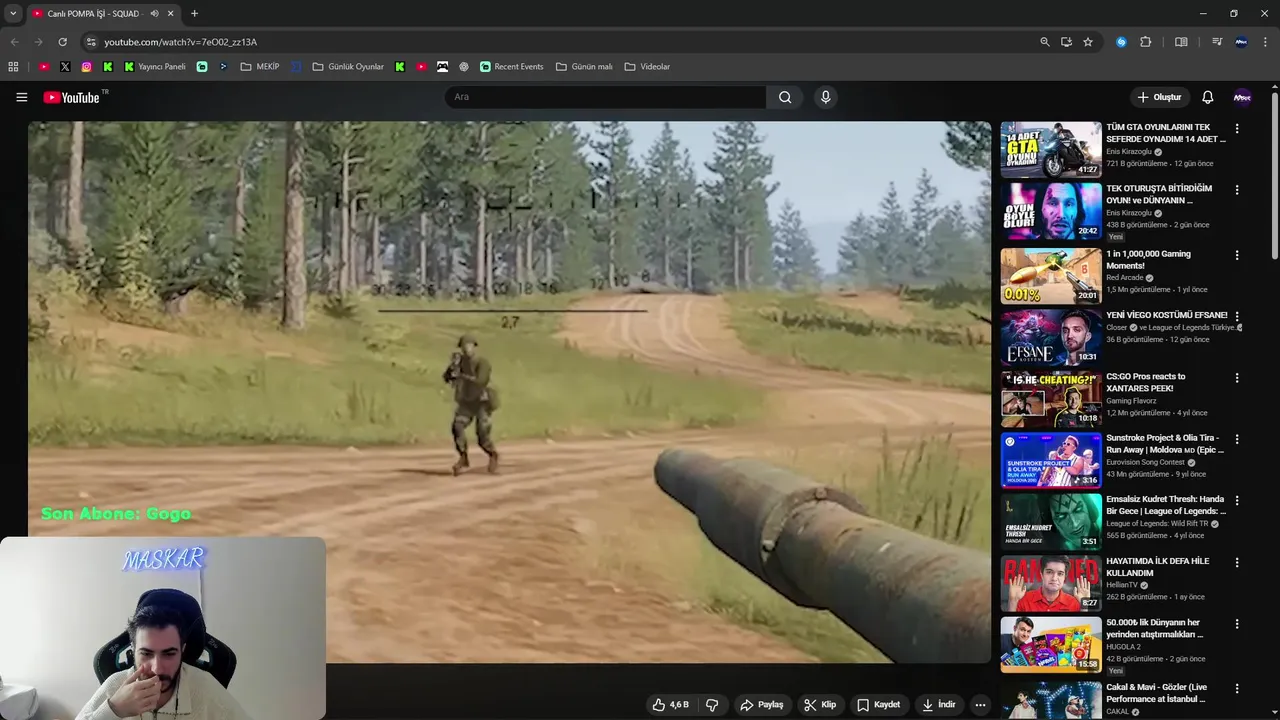Viewport: 1280px width, 720px height.
Task: Open the Günün malı bookmarks folder
Action: click(x=584, y=67)
